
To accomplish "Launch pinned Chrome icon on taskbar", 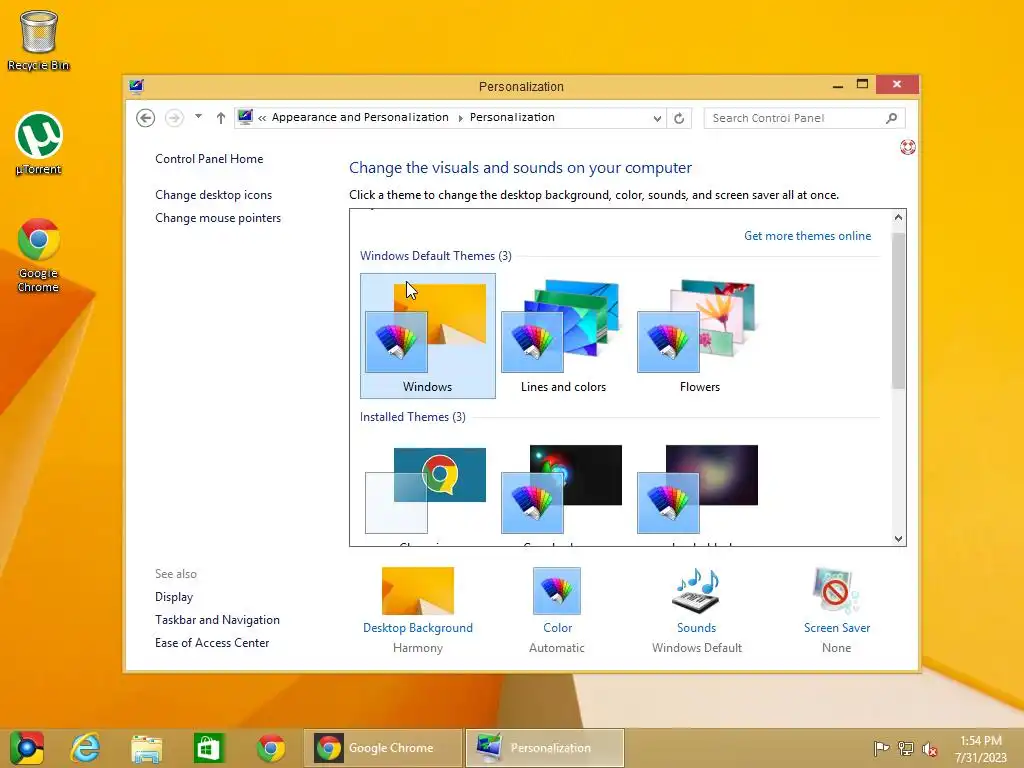I will 270,748.
